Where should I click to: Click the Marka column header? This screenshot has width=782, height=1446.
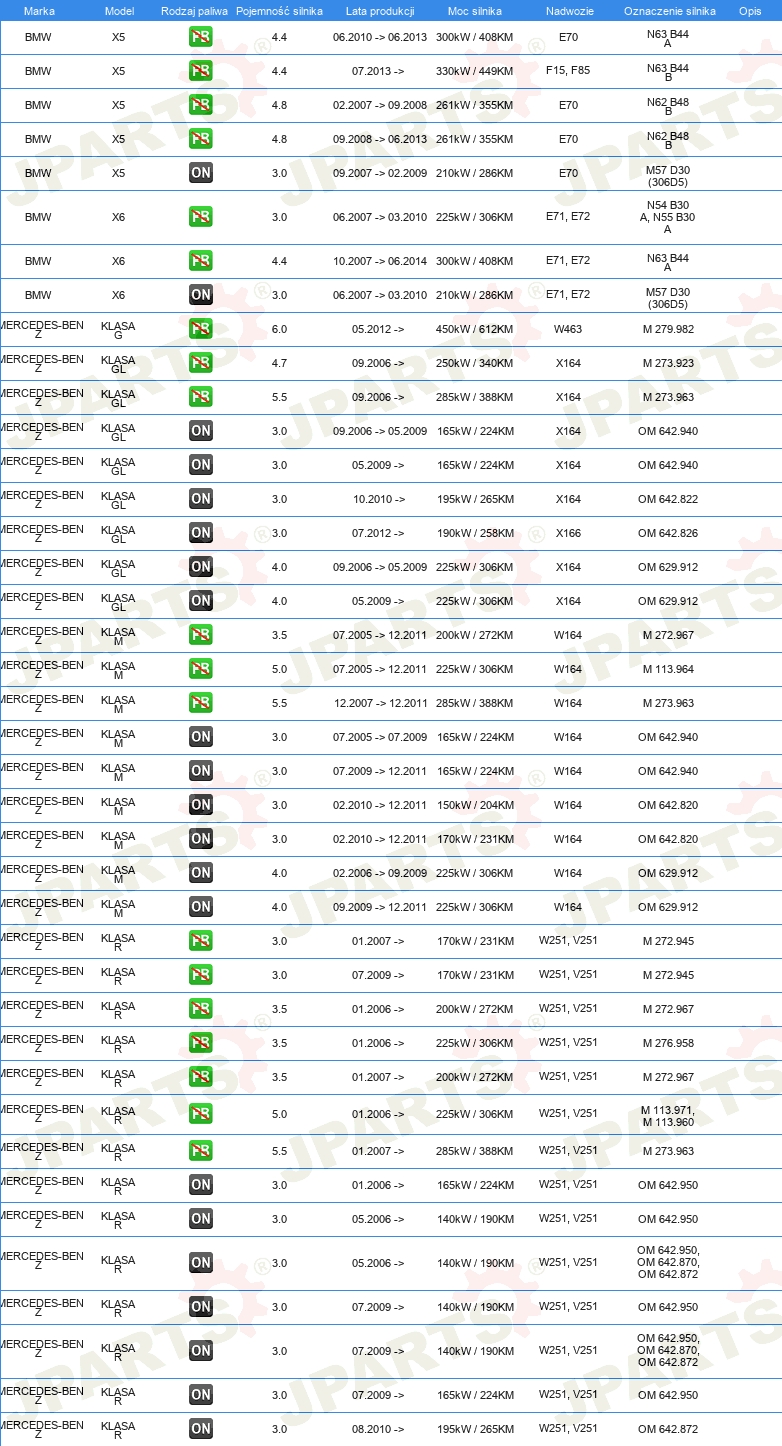(x=39, y=11)
